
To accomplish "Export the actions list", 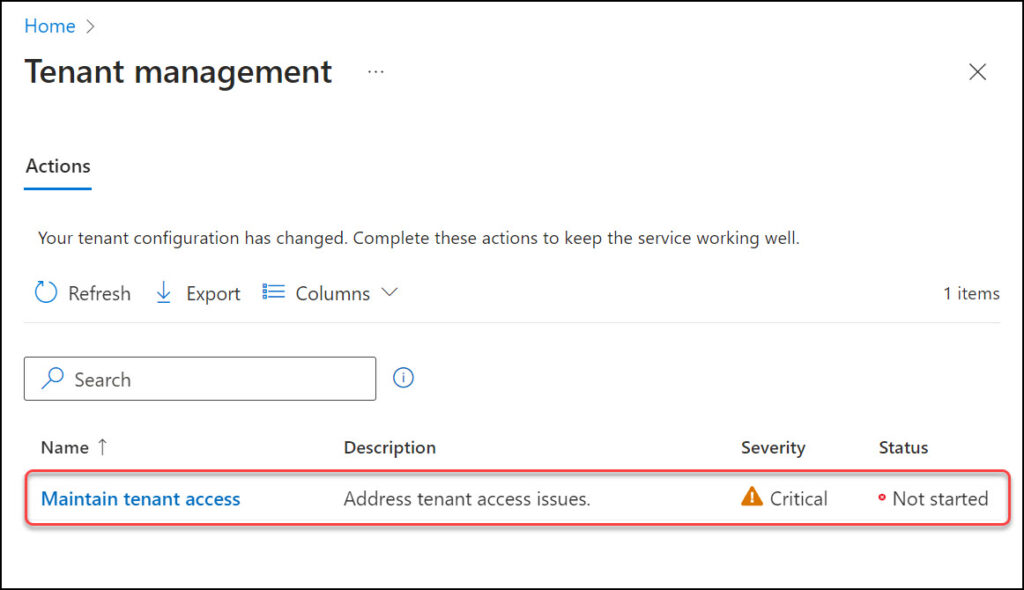I will coord(198,293).
